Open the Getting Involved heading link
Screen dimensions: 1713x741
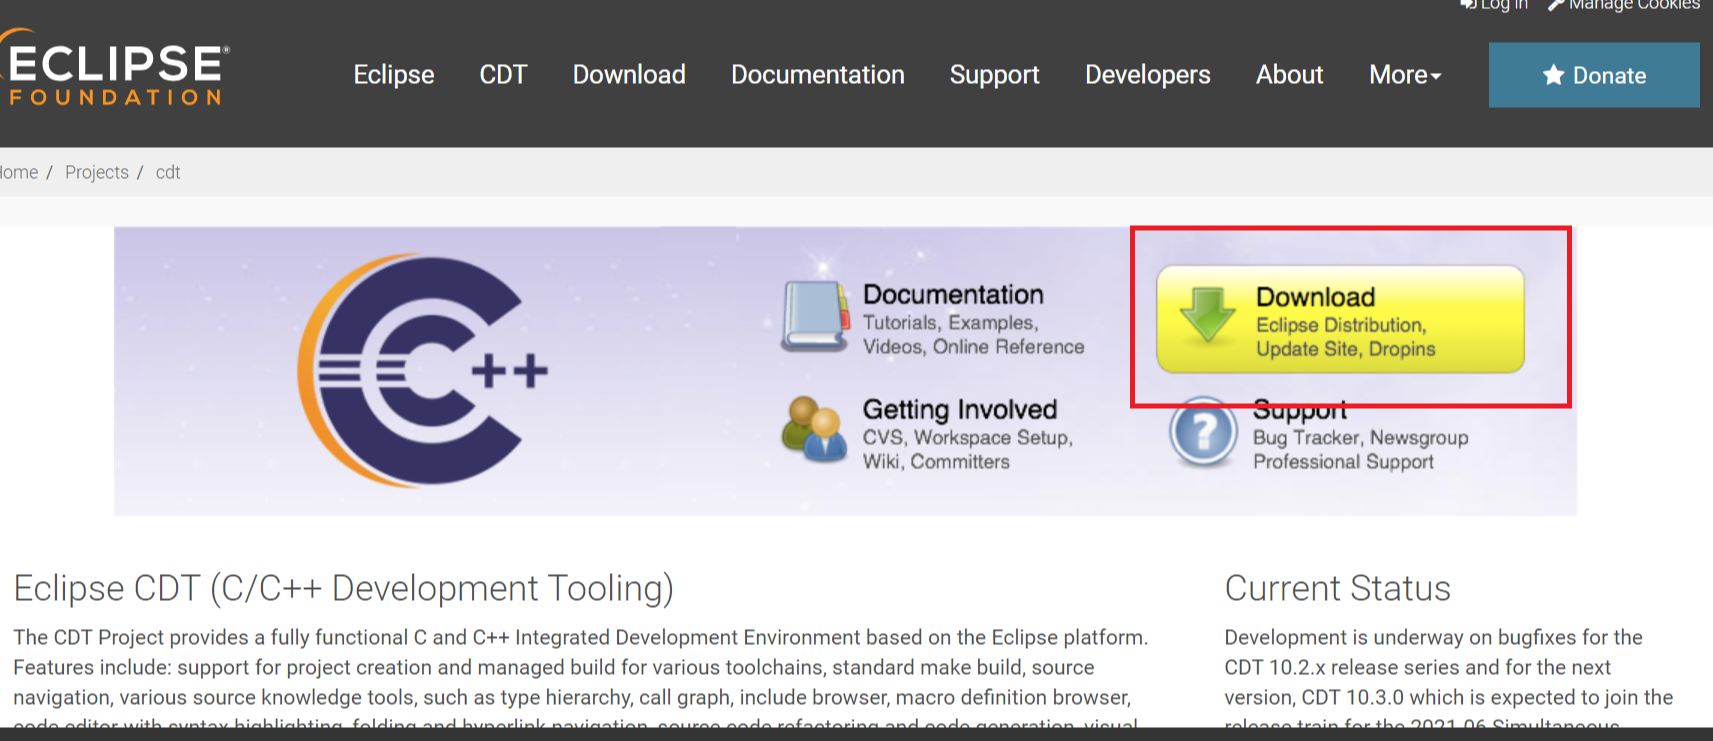coord(960,410)
